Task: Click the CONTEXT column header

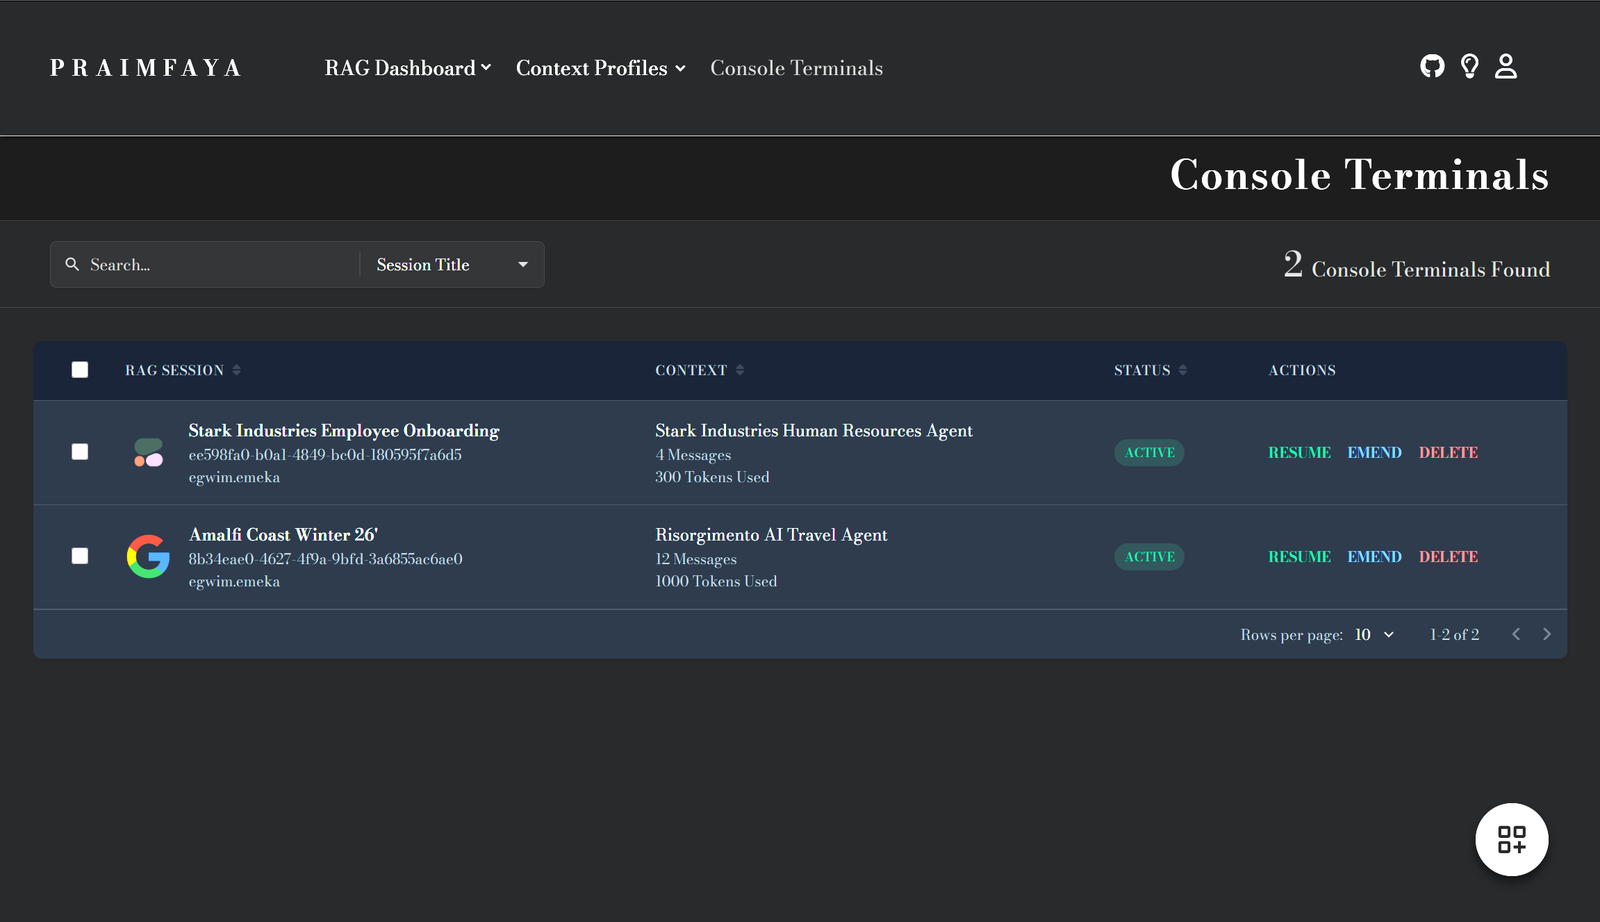Action: 691,370
